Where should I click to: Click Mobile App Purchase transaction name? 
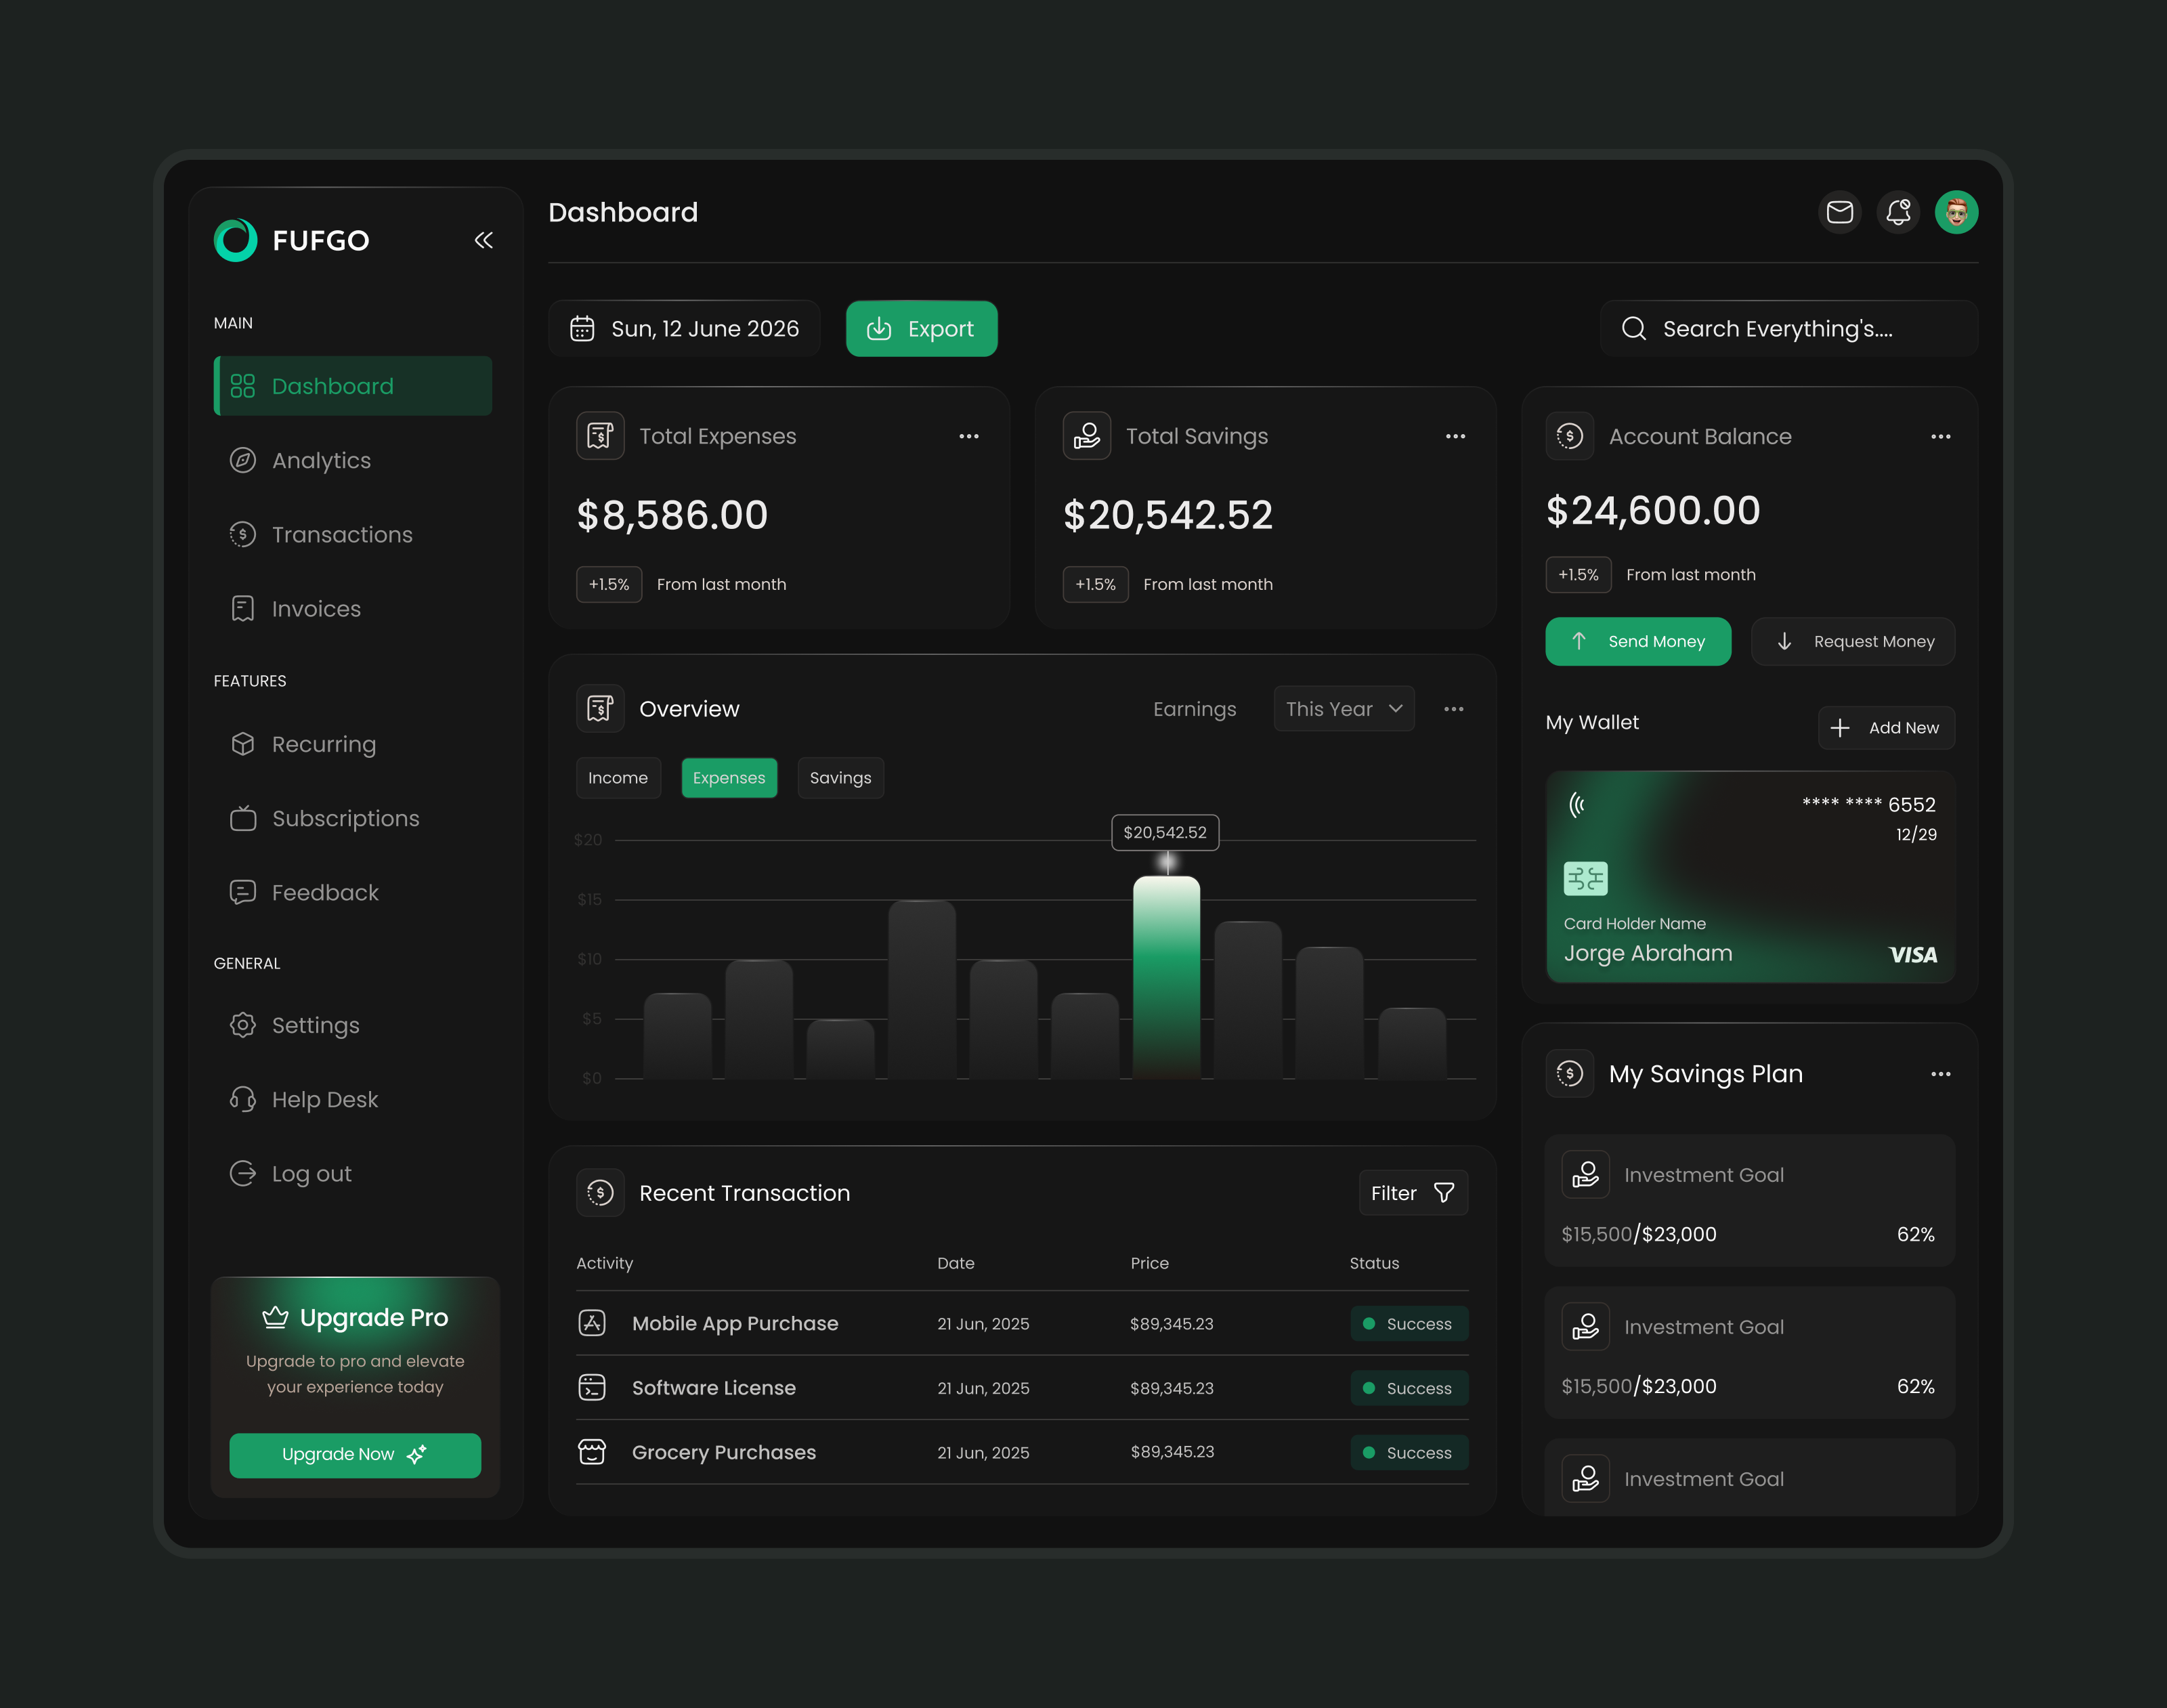point(735,1324)
